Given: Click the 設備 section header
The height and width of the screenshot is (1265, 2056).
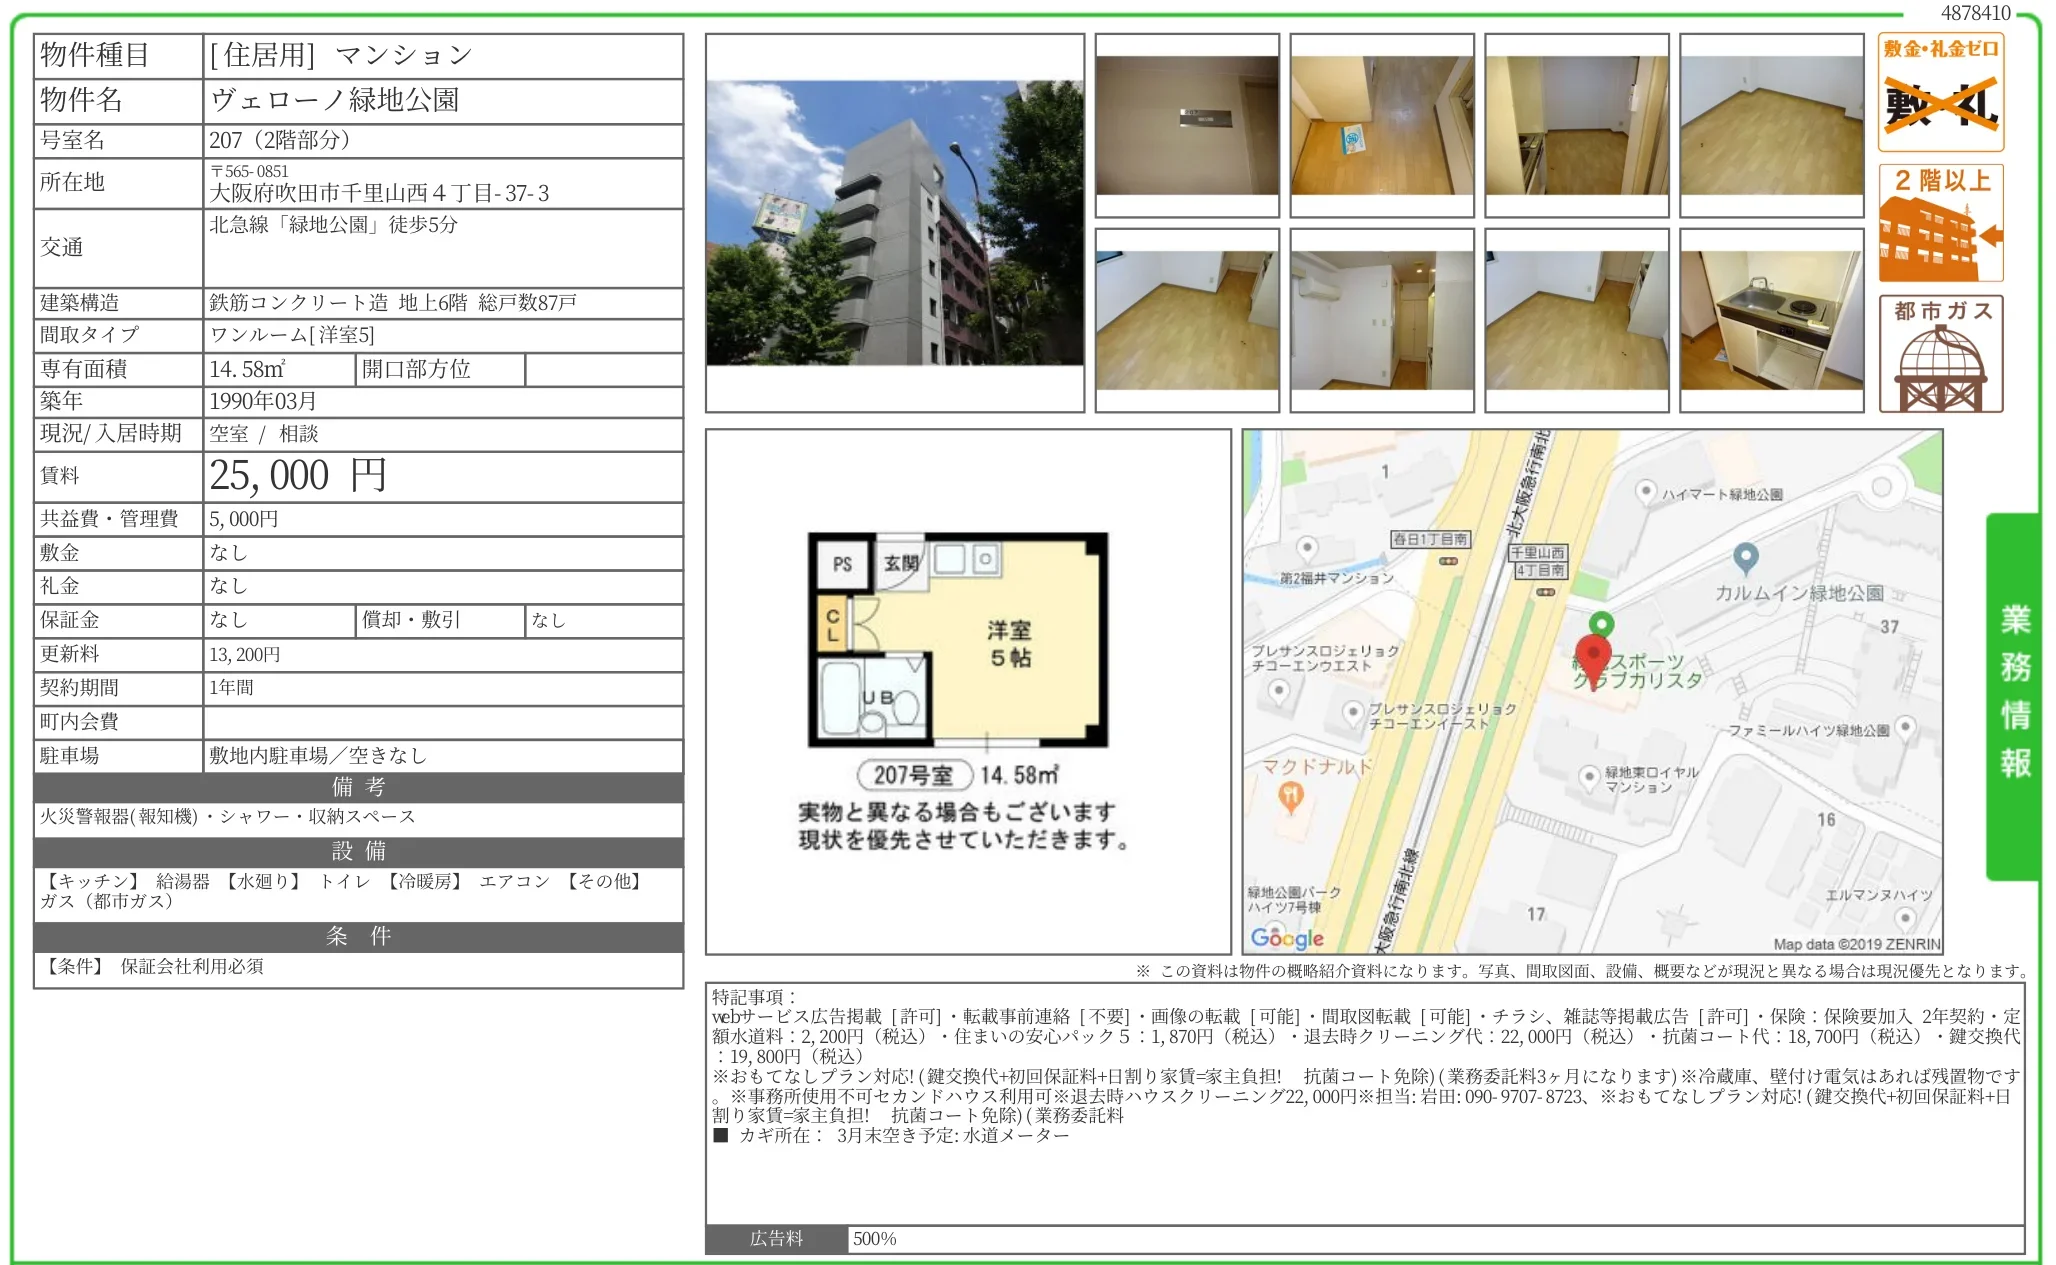Looking at the screenshot, I should [x=358, y=851].
